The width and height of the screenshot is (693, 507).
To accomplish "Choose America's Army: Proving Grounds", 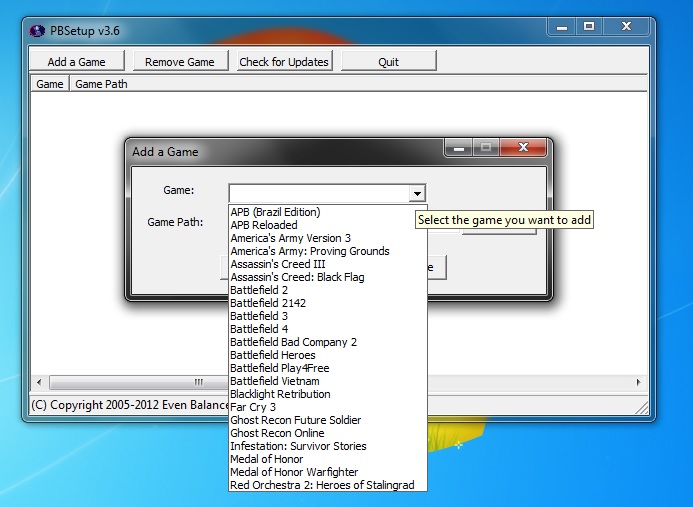I will tap(327, 251).
